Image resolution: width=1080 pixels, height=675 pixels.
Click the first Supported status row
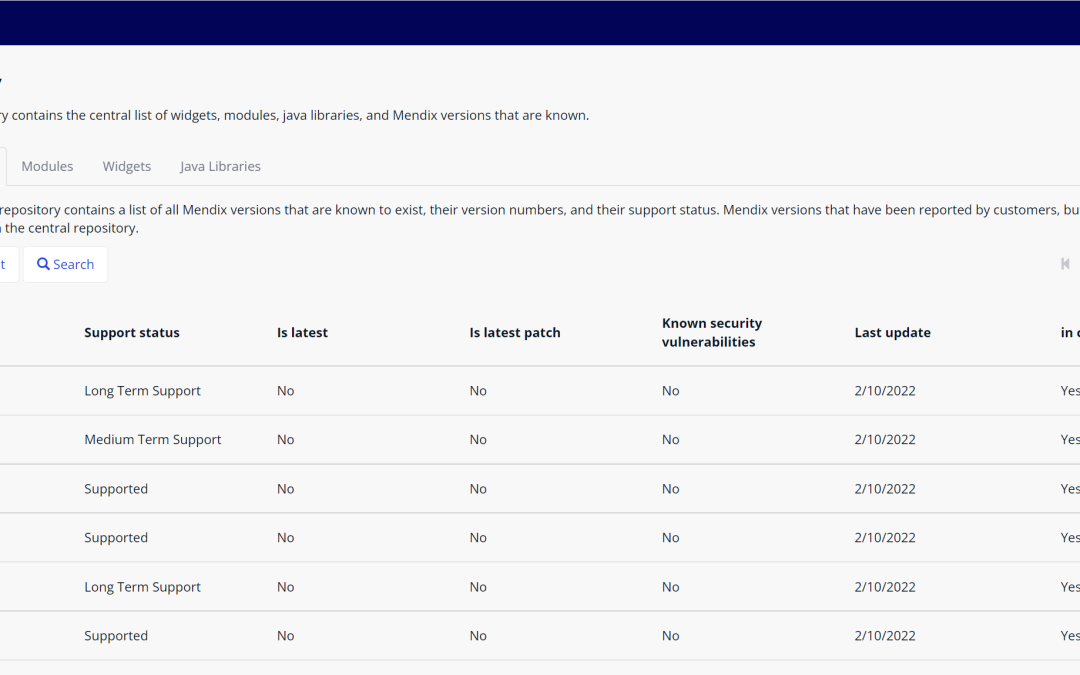point(116,489)
